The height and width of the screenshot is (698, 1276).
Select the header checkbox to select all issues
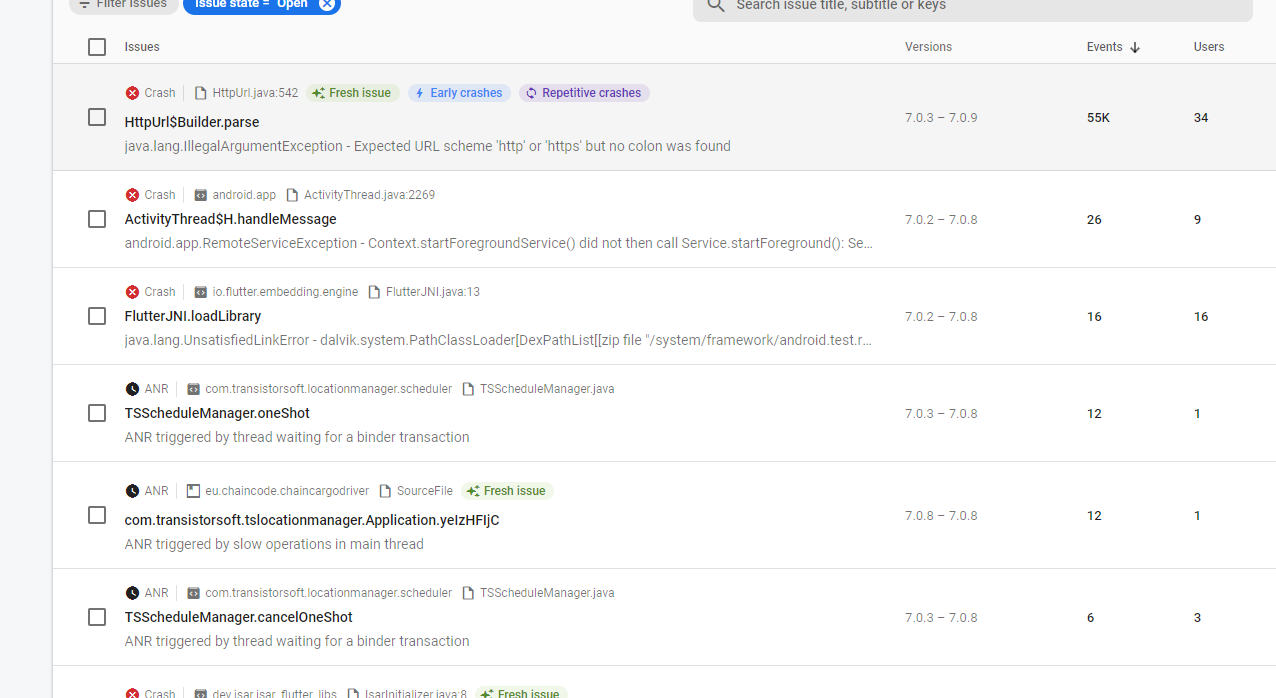(96, 46)
